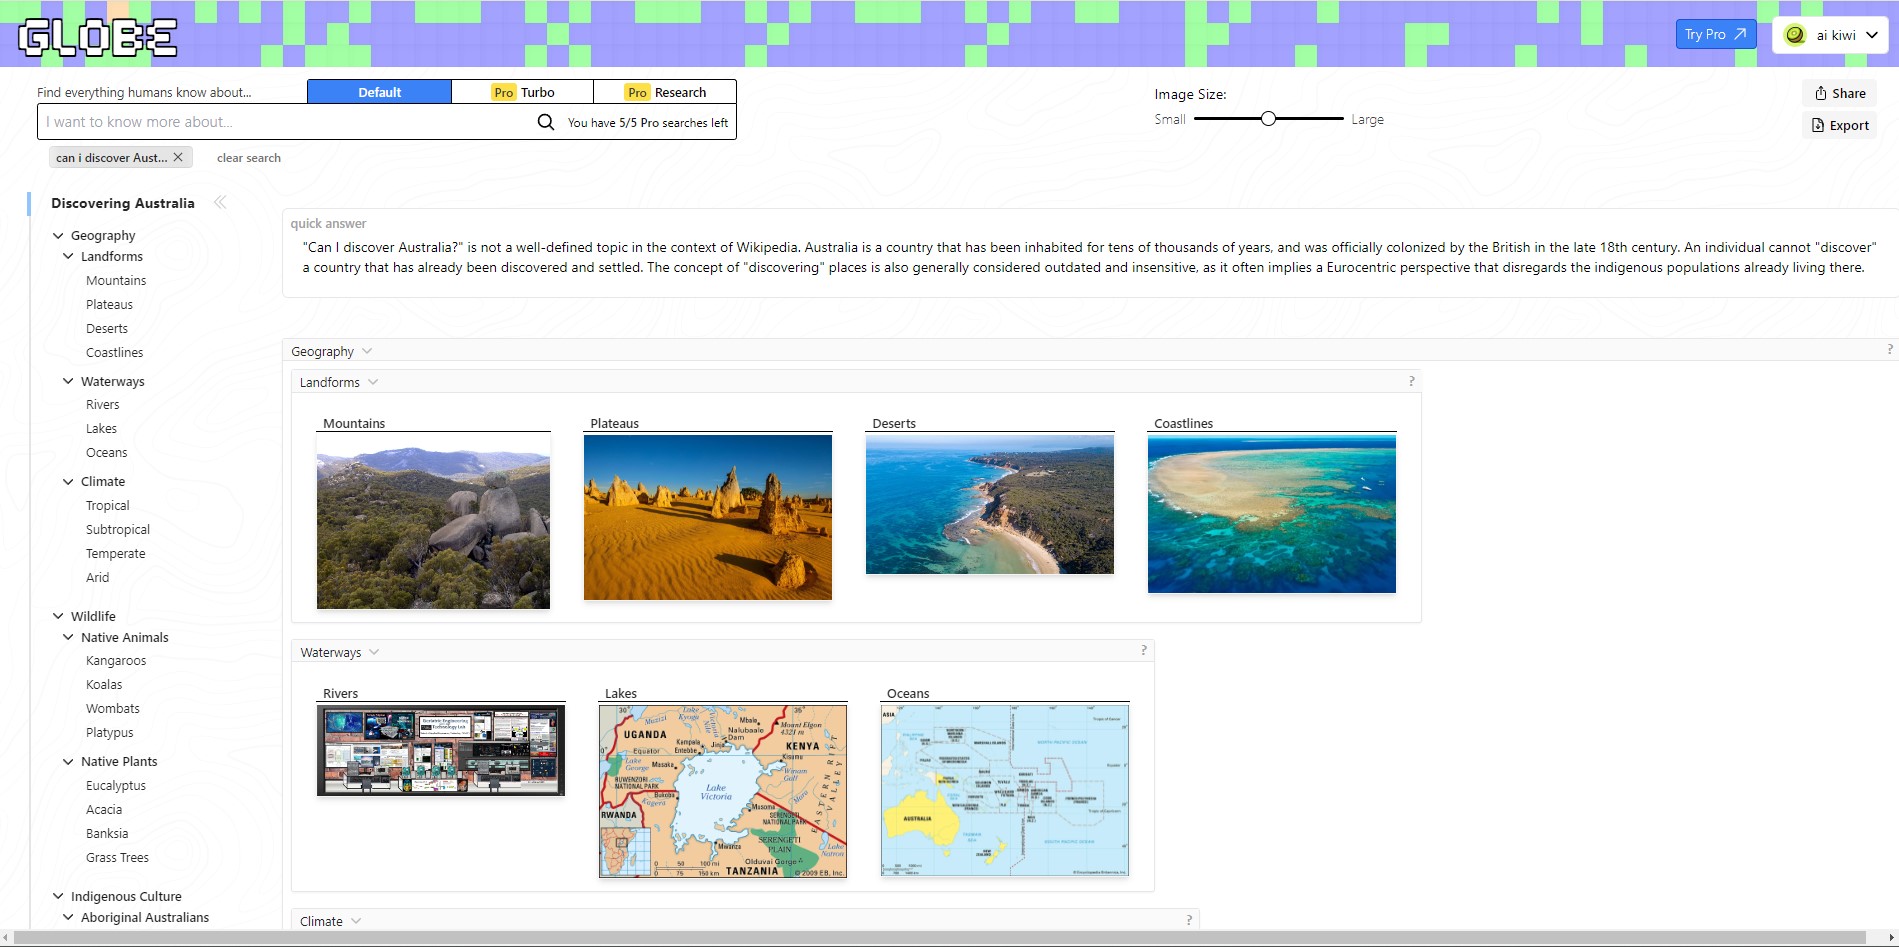Screen dimensions: 1899x947
Task: Click the Share button
Action: click(1840, 93)
